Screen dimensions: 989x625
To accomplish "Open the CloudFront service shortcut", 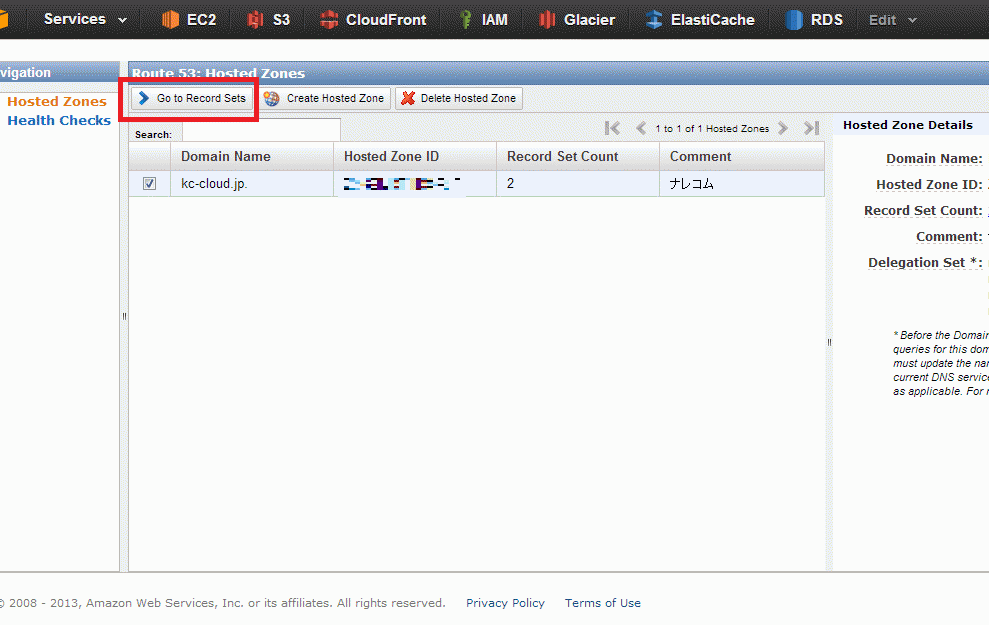I will click(373, 20).
